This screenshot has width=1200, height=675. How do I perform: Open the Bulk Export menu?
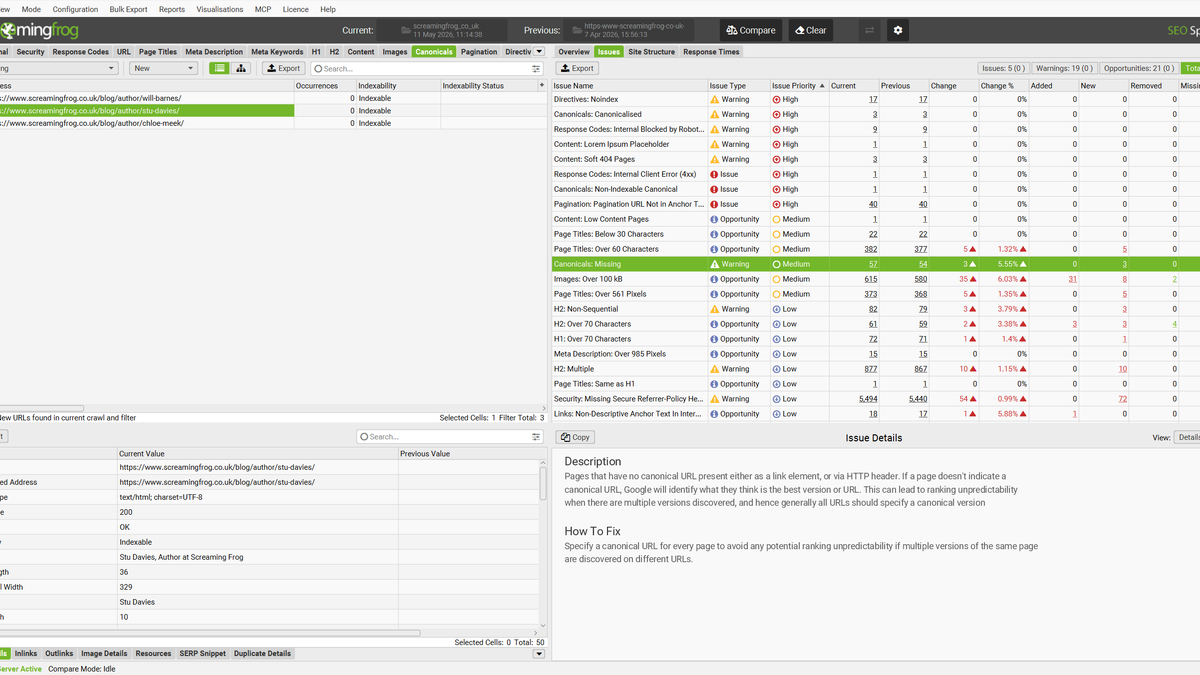[128, 9]
